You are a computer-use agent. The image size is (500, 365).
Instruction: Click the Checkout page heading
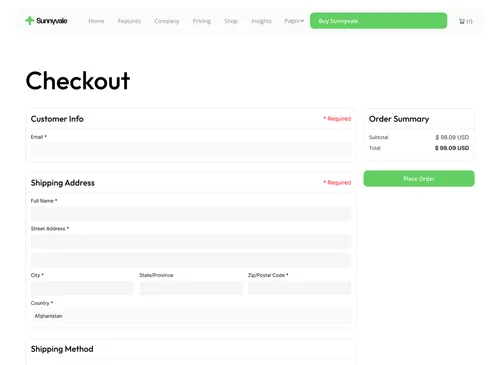78,81
